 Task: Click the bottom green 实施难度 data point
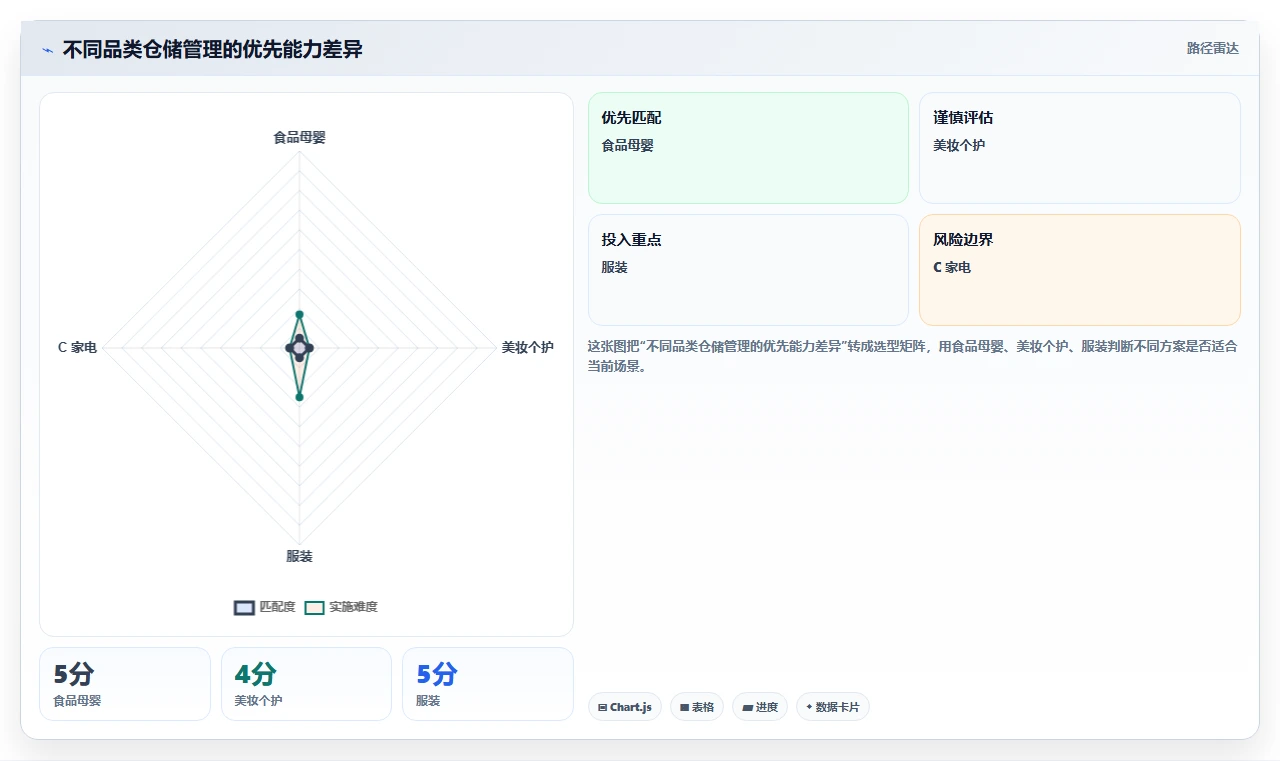pyautogui.click(x=299, y=397)
